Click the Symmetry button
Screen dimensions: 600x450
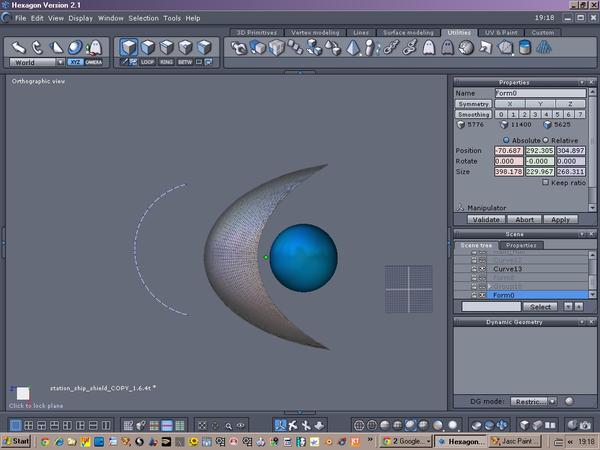click(473, 104)
